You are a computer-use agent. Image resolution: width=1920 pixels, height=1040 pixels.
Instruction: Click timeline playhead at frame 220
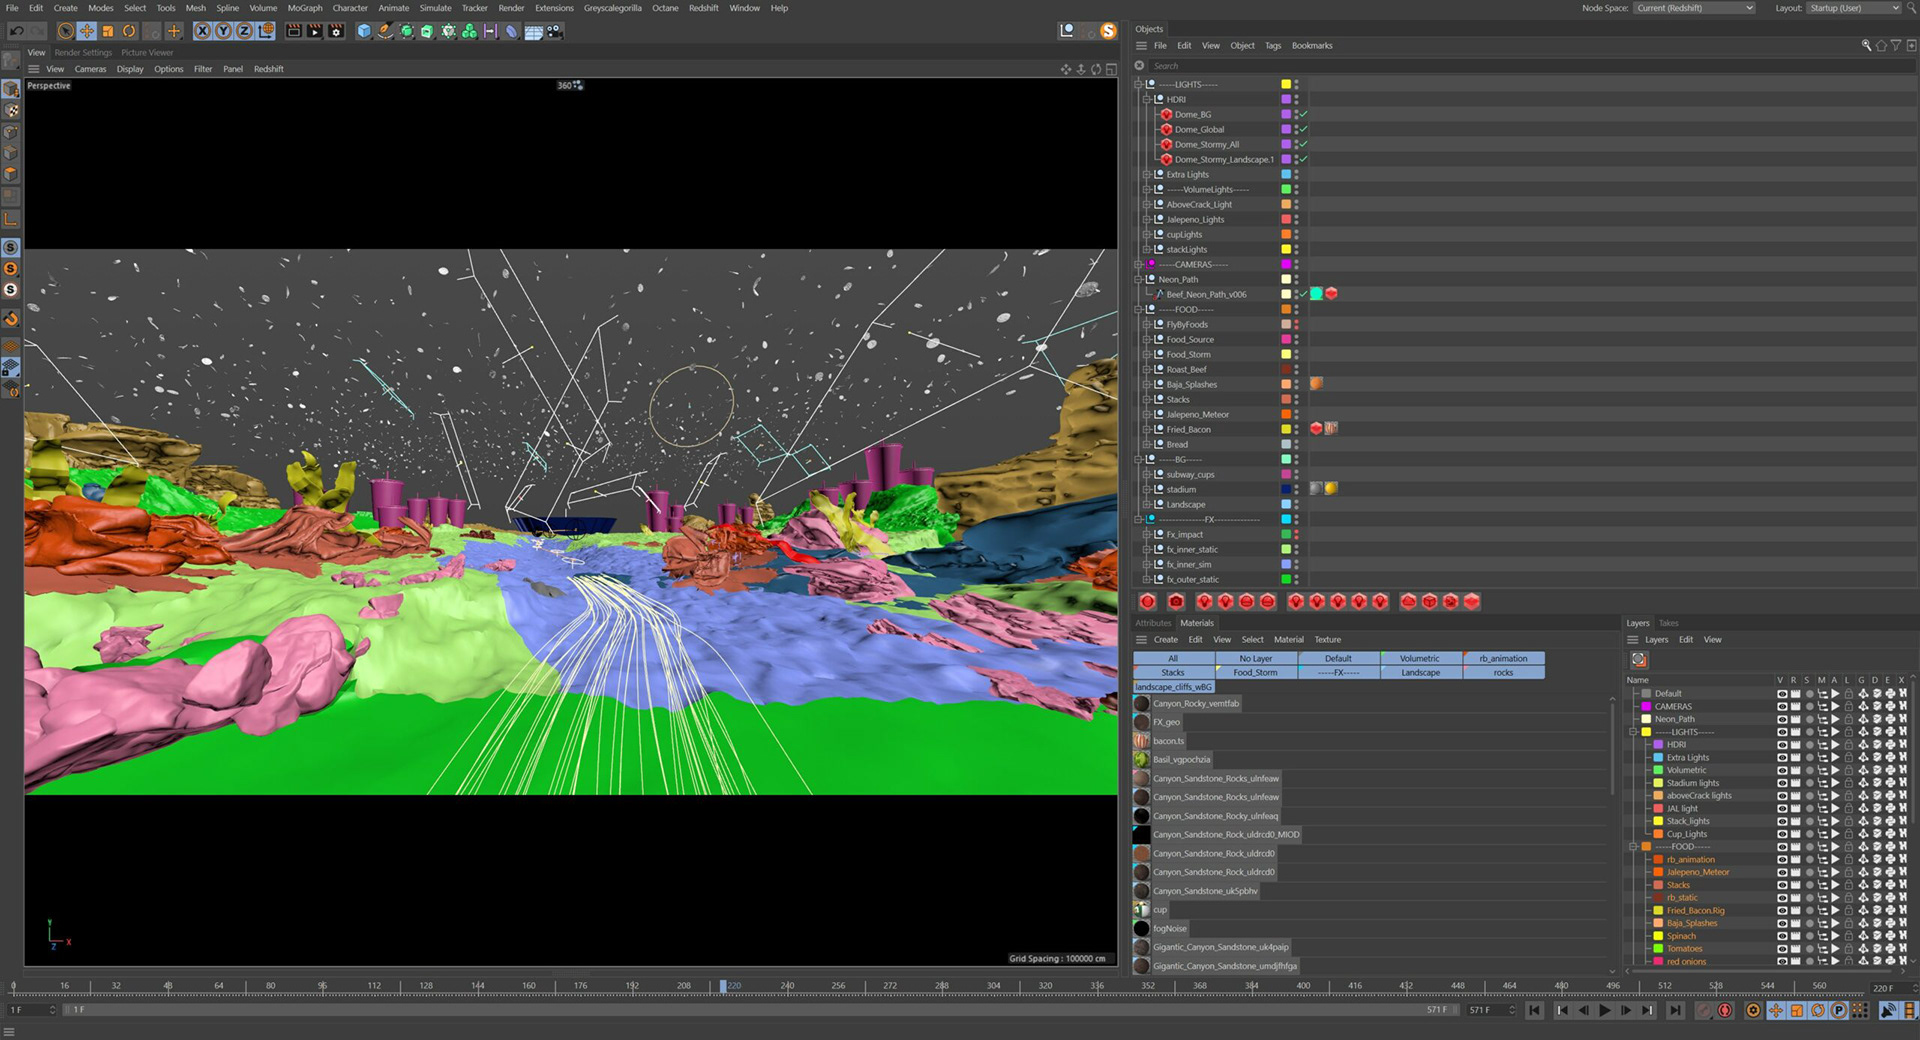pyautogui.click(x=723, y=986)
